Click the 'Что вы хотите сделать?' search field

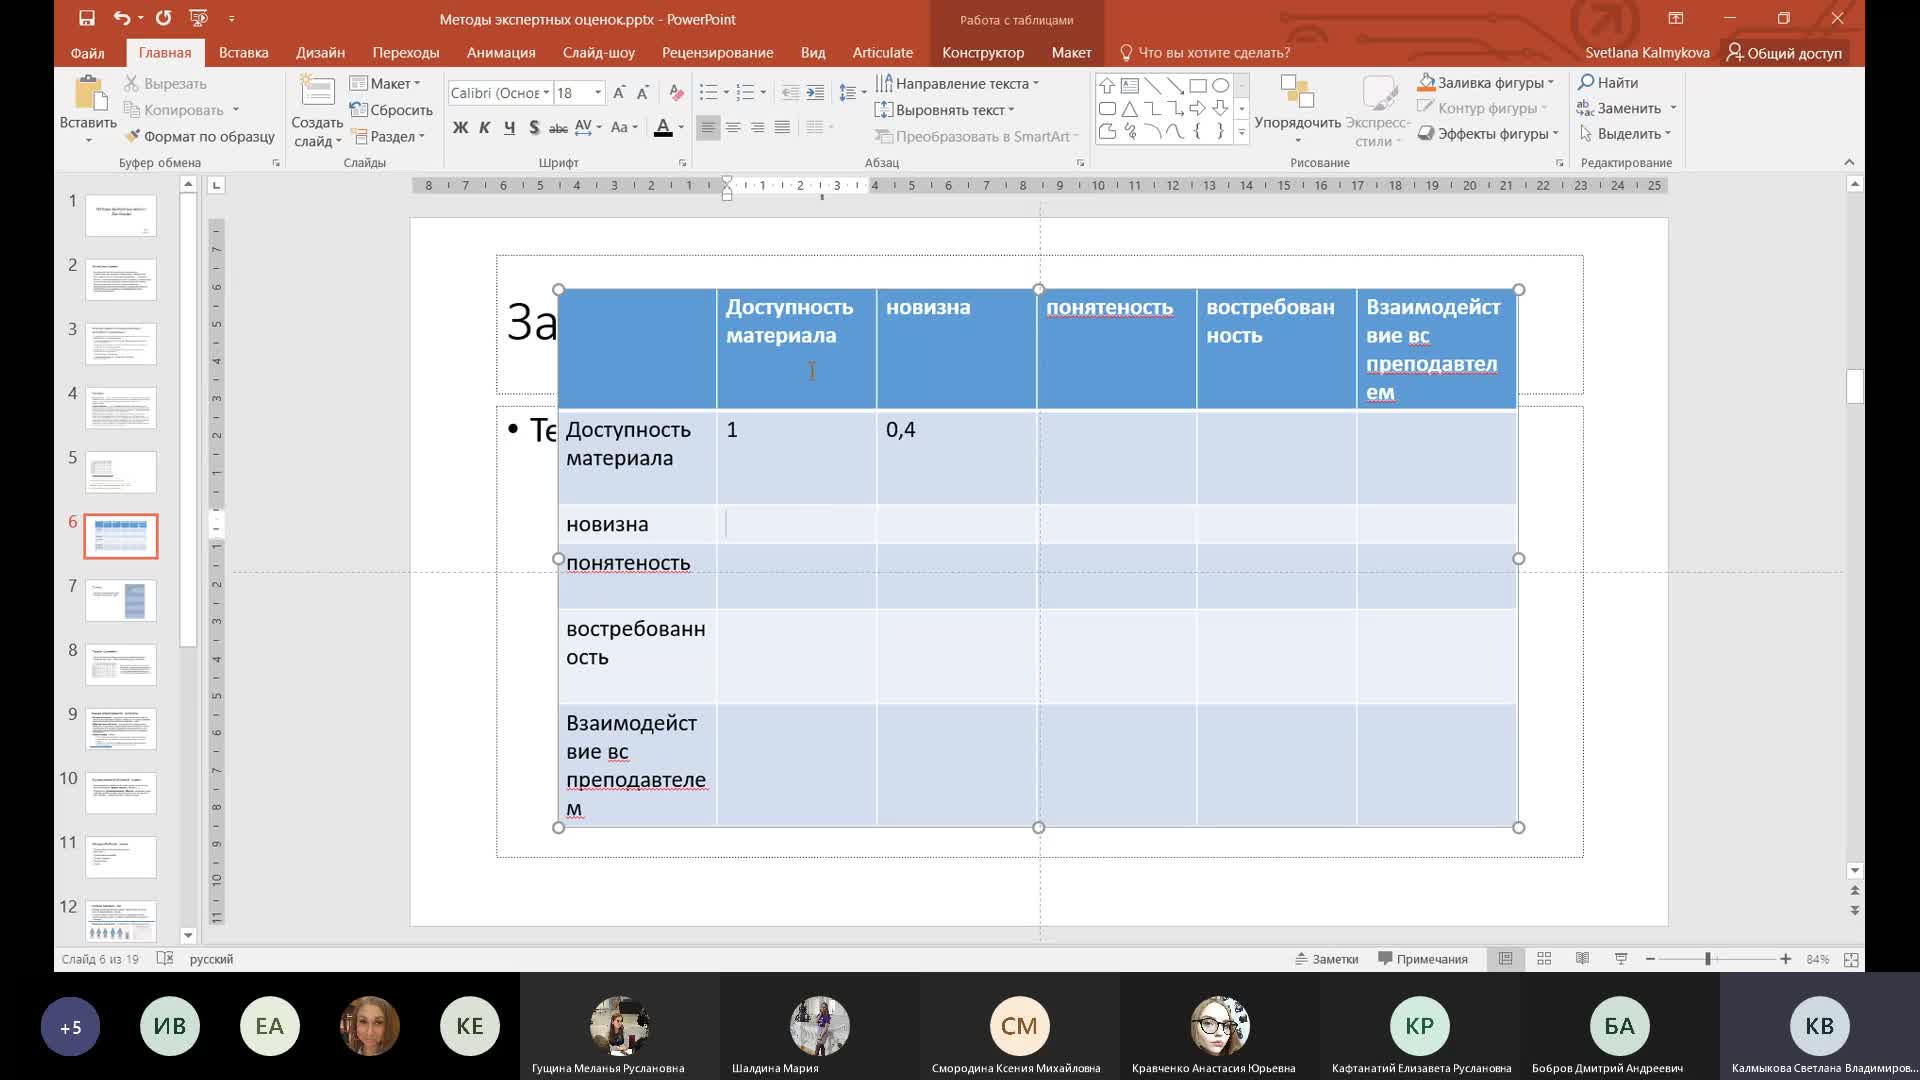click(x=1205, y=52)
